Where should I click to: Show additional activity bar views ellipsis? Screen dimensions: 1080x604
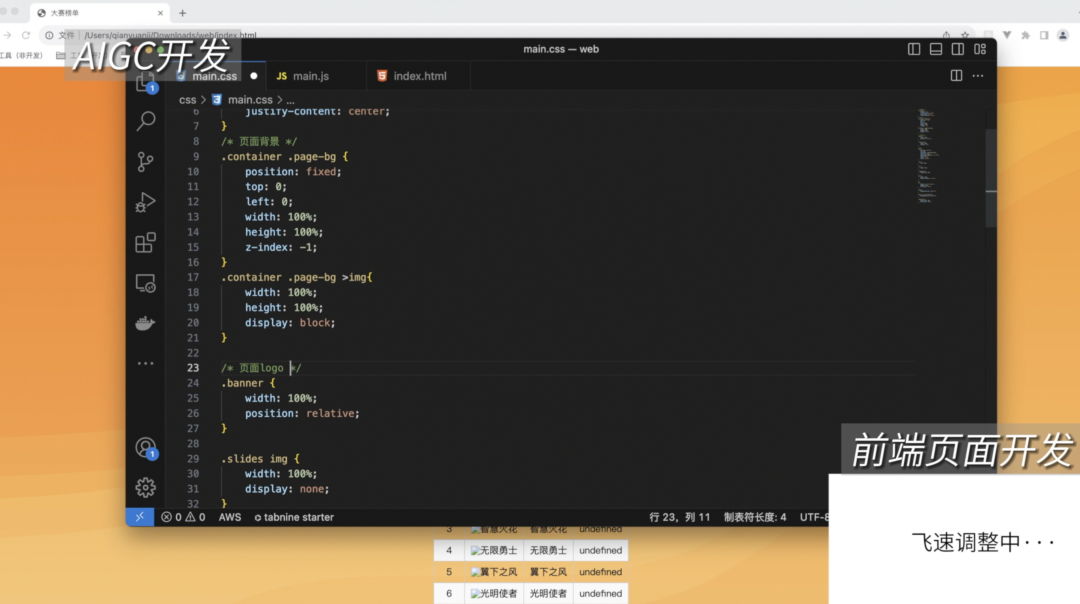click(145, 363)
